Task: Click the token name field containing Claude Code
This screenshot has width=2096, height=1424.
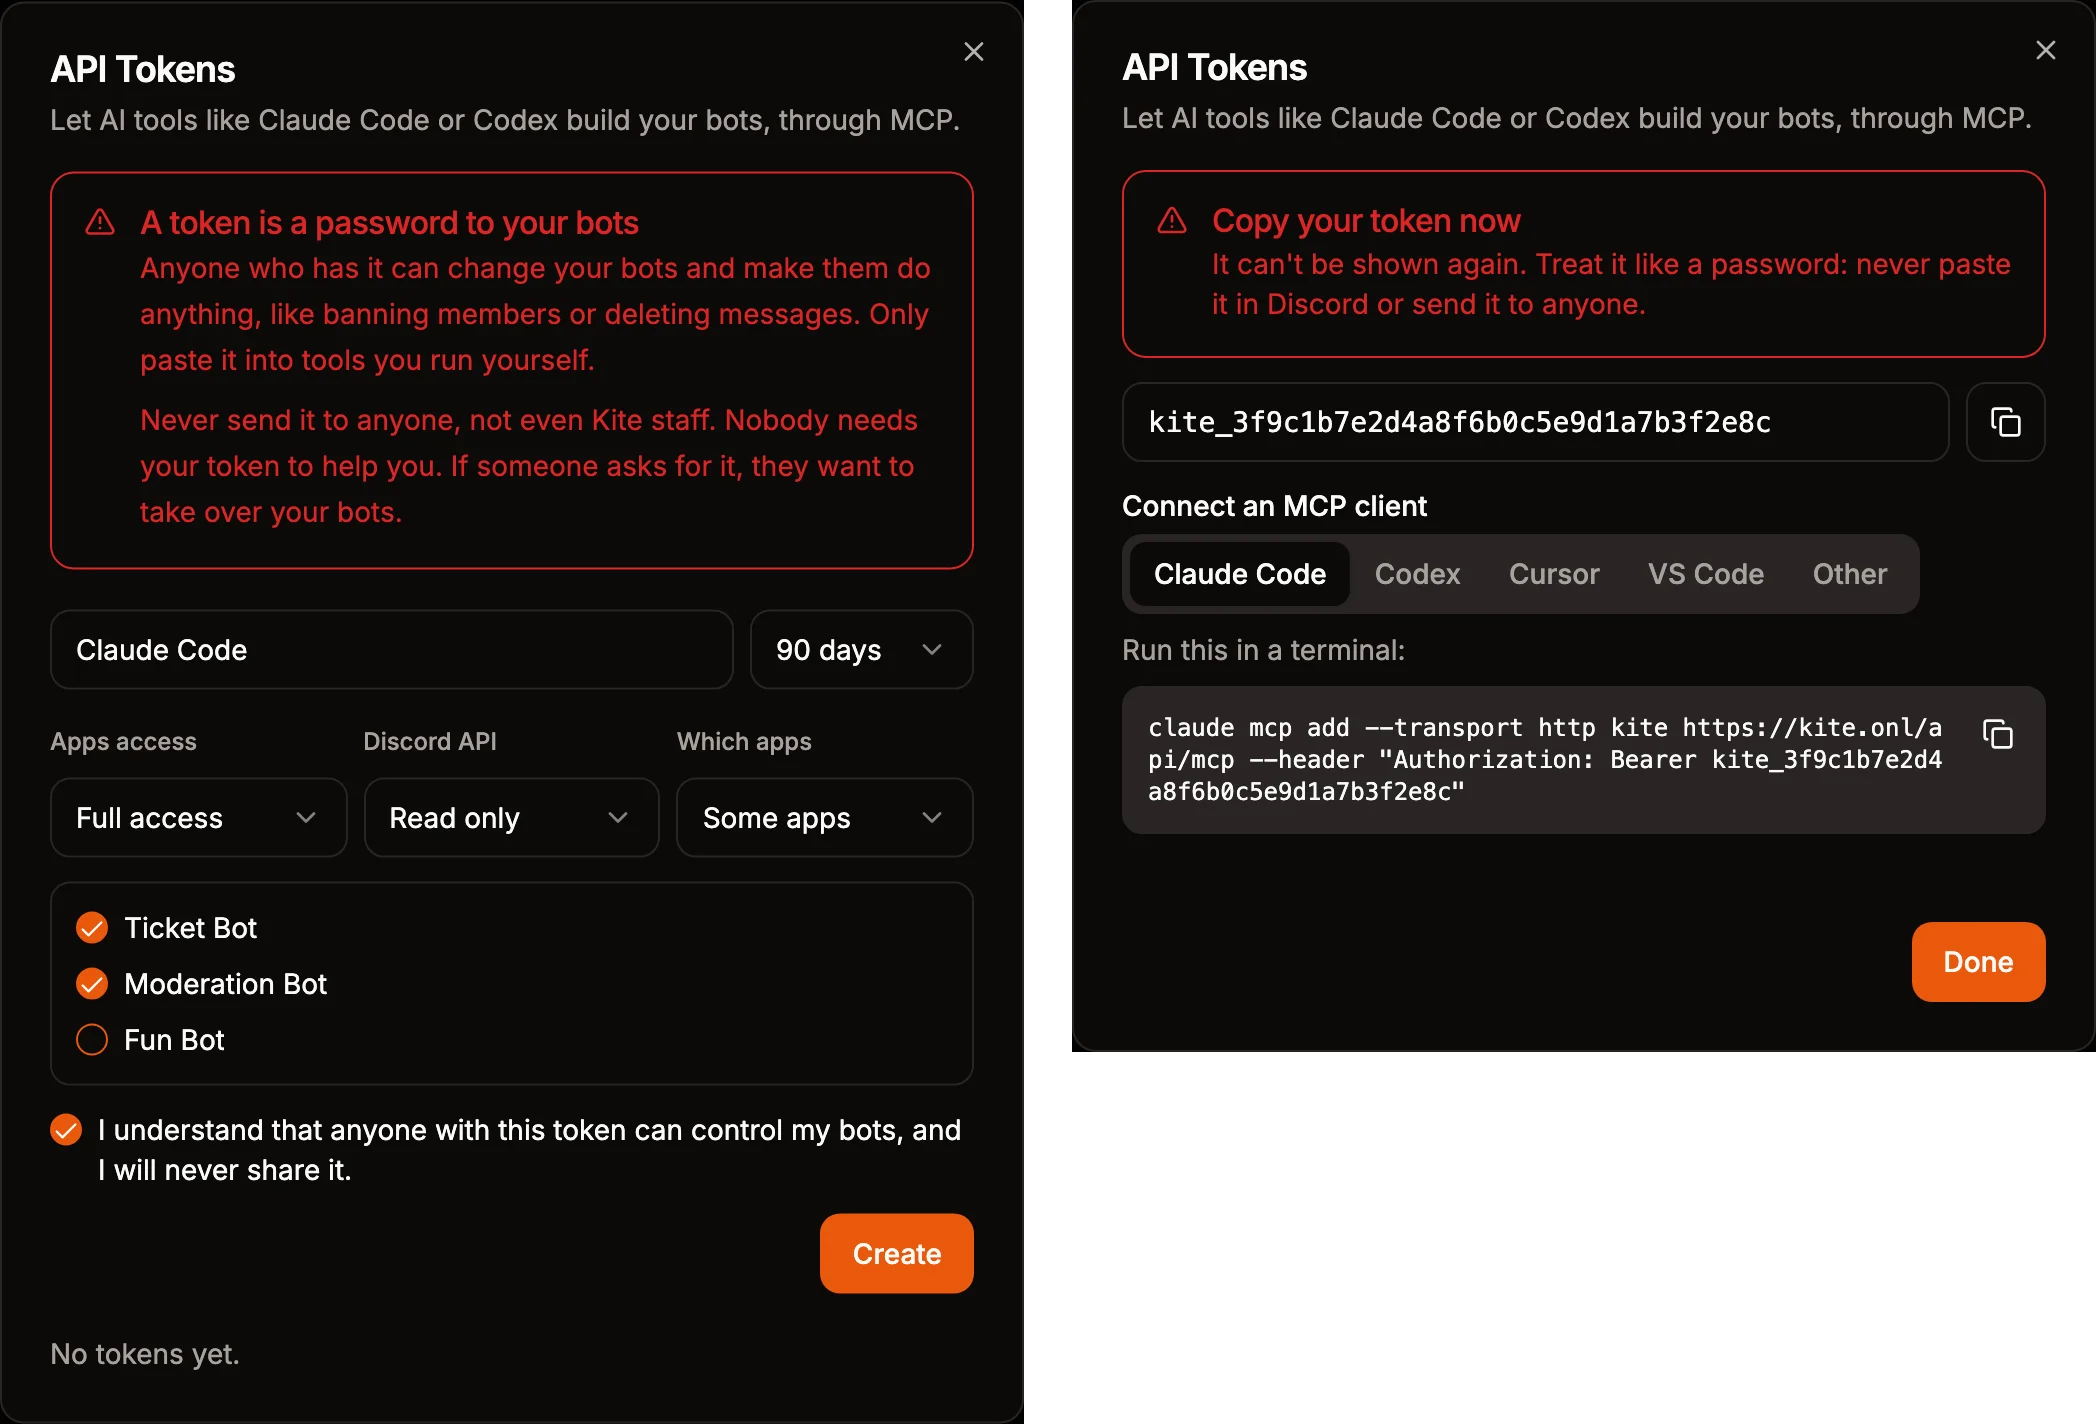Action: pyautogui.click(x=391, y=650)
